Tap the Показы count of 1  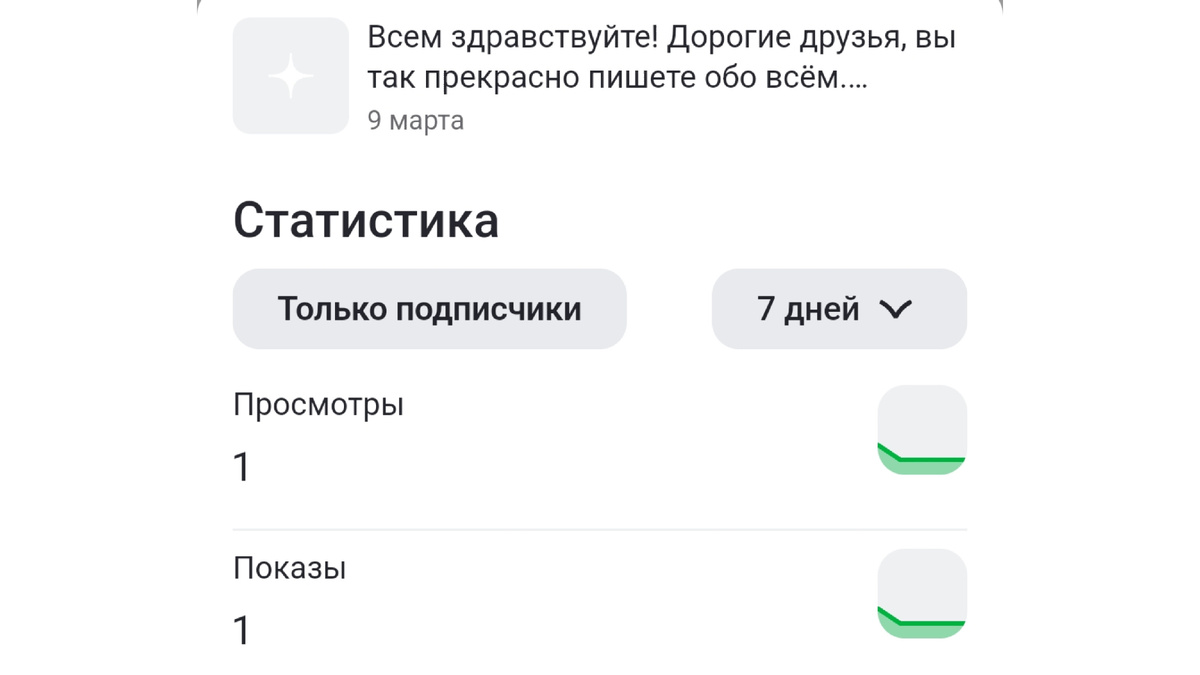241,631
